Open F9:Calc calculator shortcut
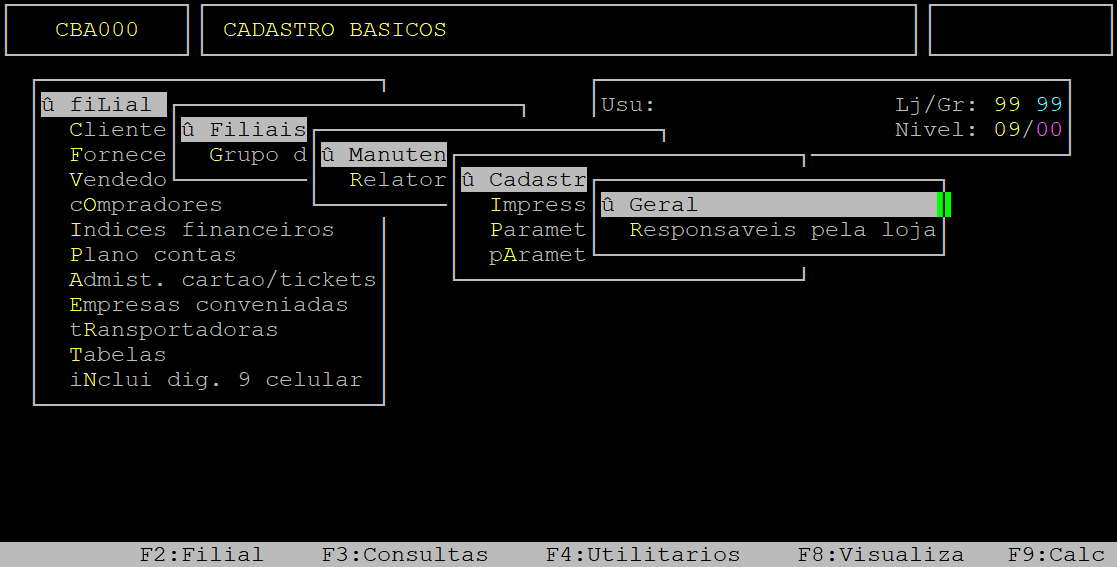Image resolution: width=1117 pixels, height=567 pixels. tap(1056, 555)
